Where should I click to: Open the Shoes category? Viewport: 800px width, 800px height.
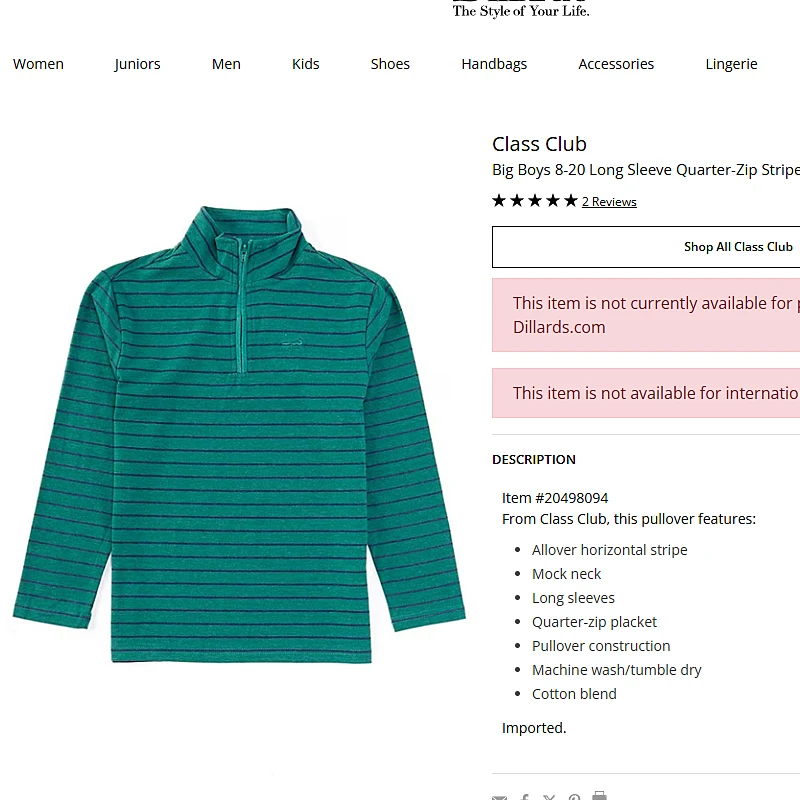390,64
